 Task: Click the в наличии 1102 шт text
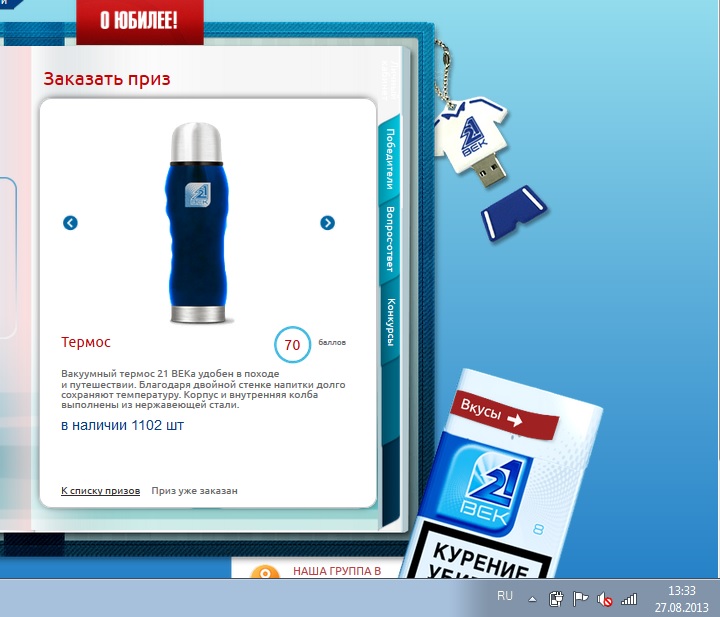coord(122,425)
